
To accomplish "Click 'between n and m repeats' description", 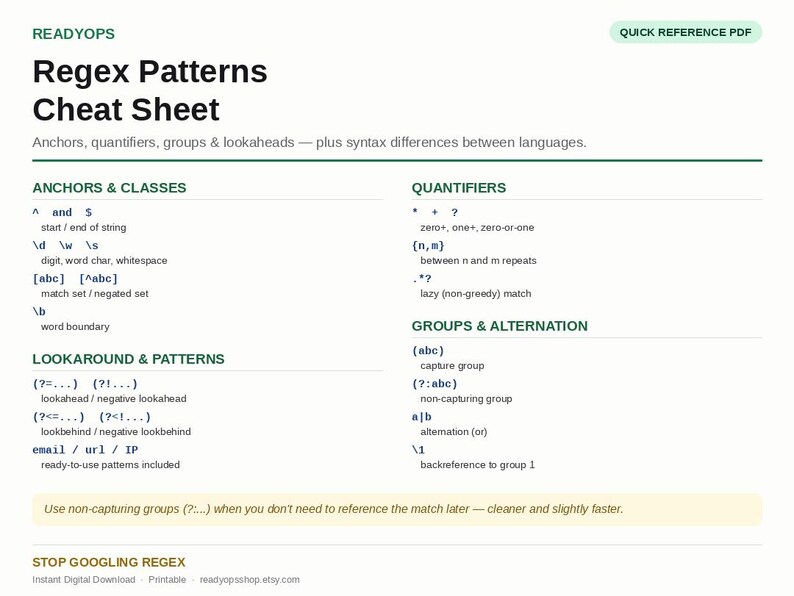I will pyautogui.click(x=478, y=260).
